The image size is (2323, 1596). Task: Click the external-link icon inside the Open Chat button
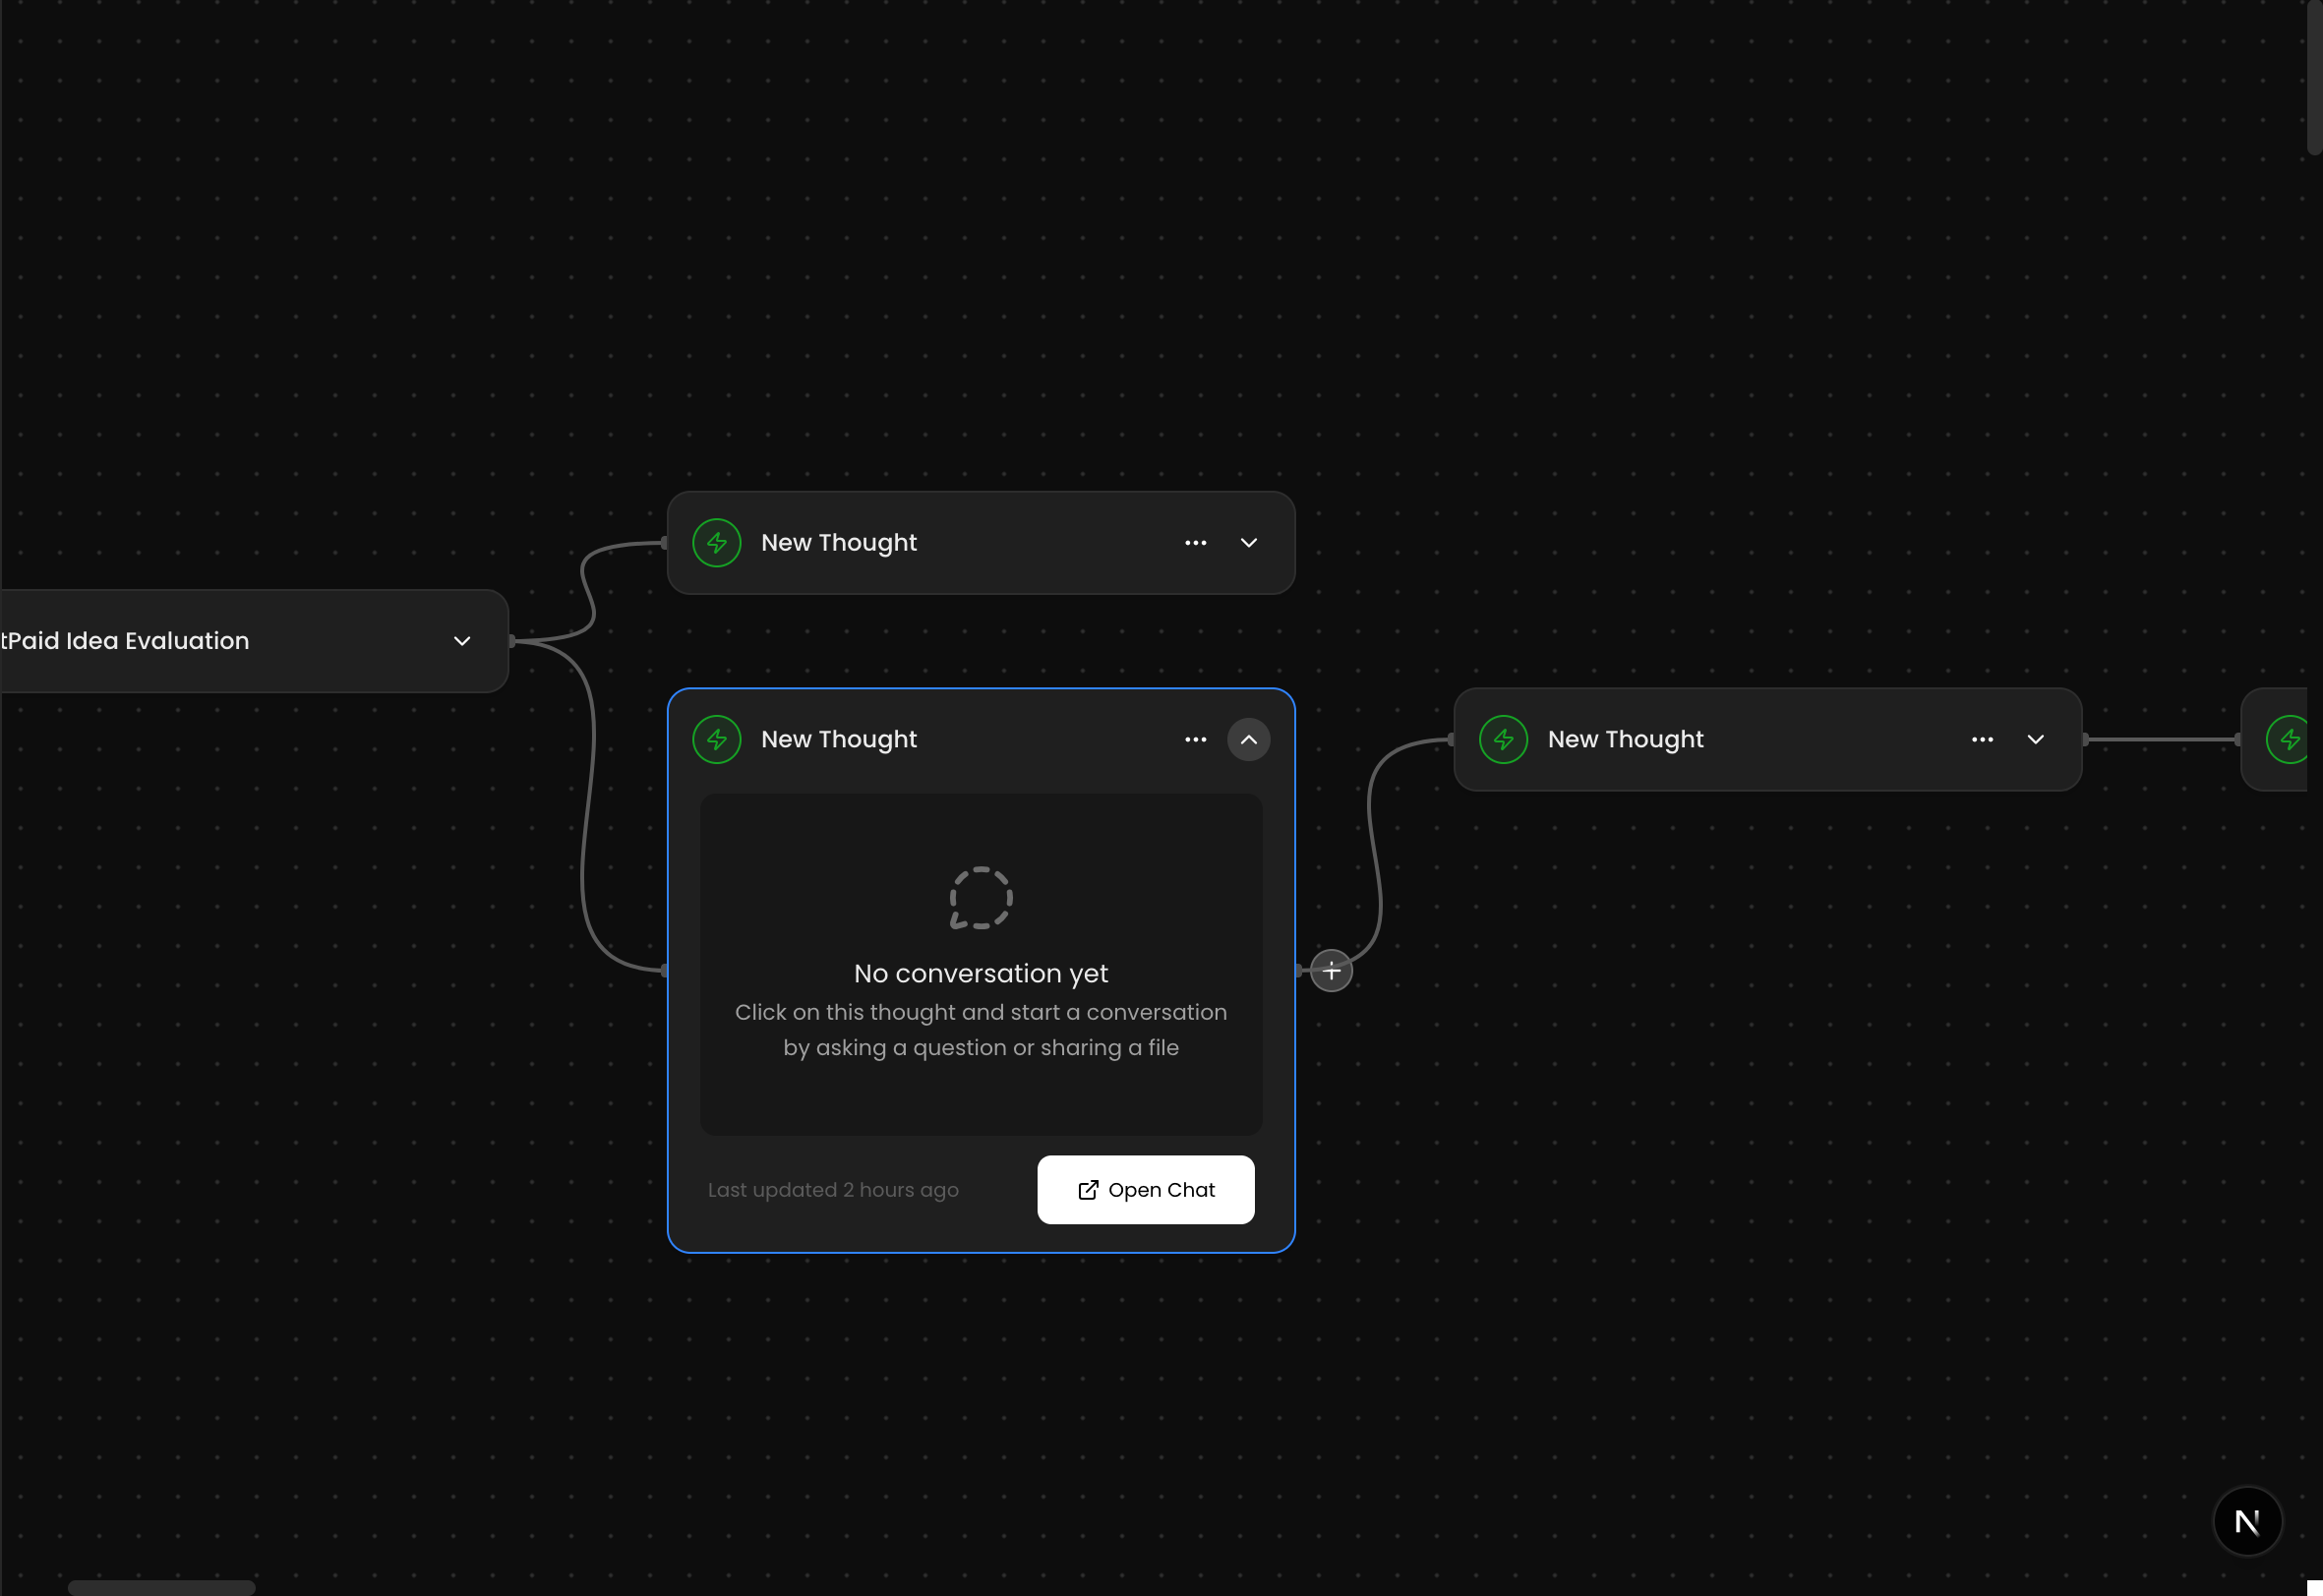click(1088, 1189)
